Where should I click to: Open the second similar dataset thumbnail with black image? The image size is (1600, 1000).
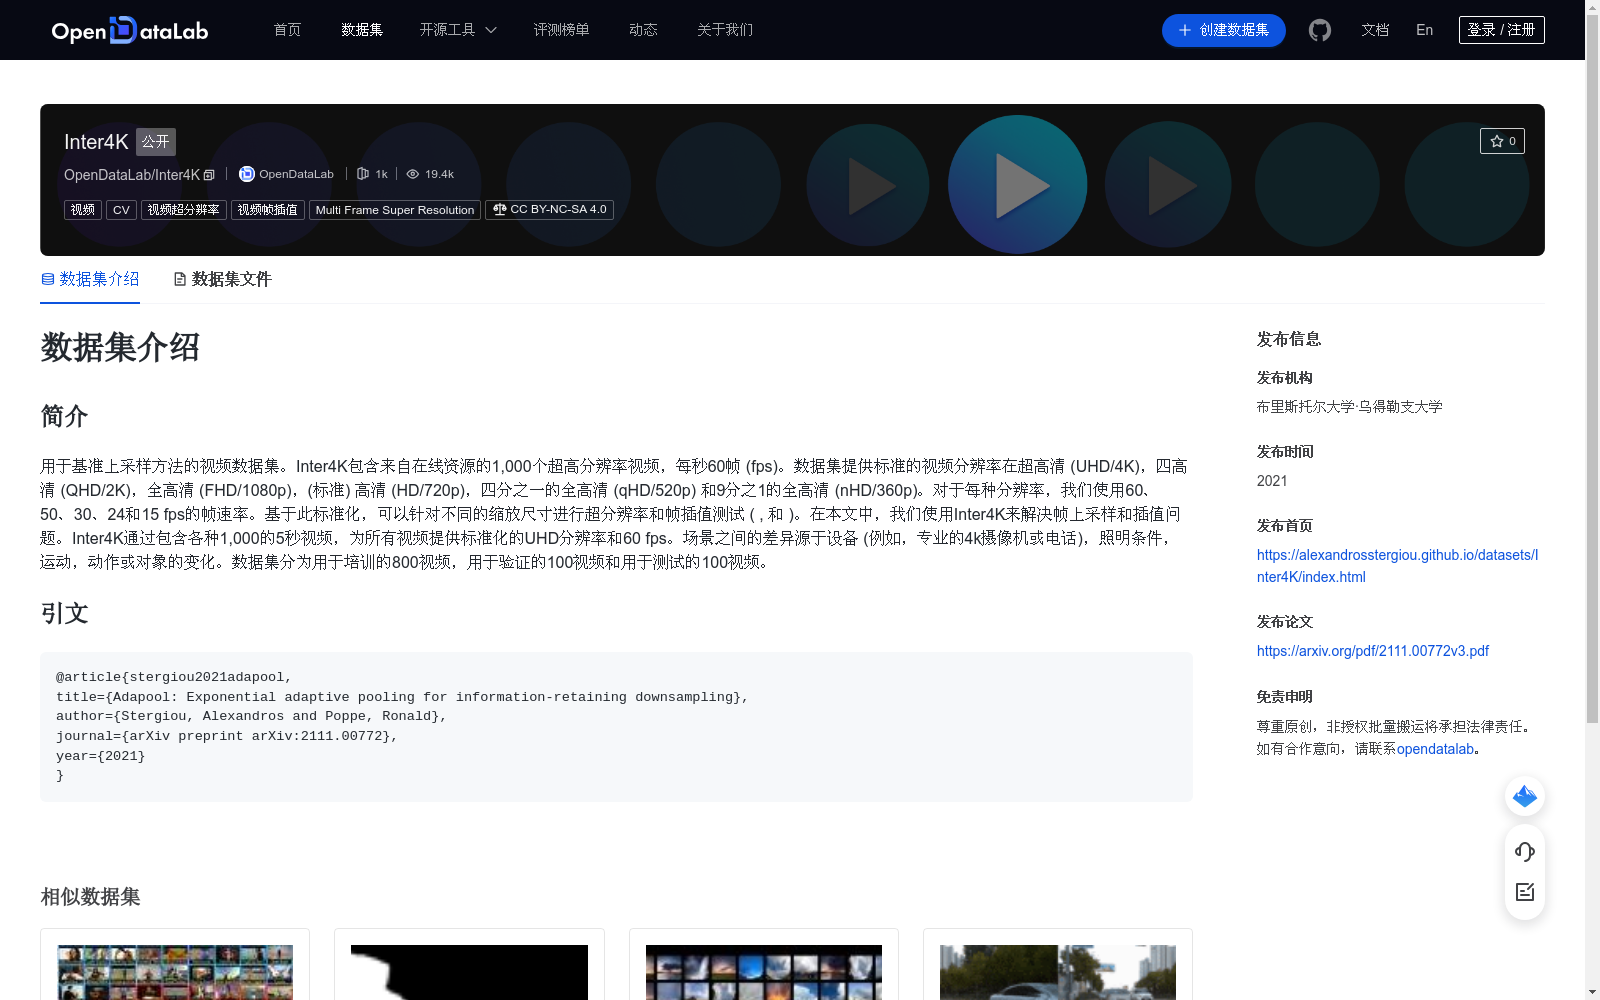point(469,972)
